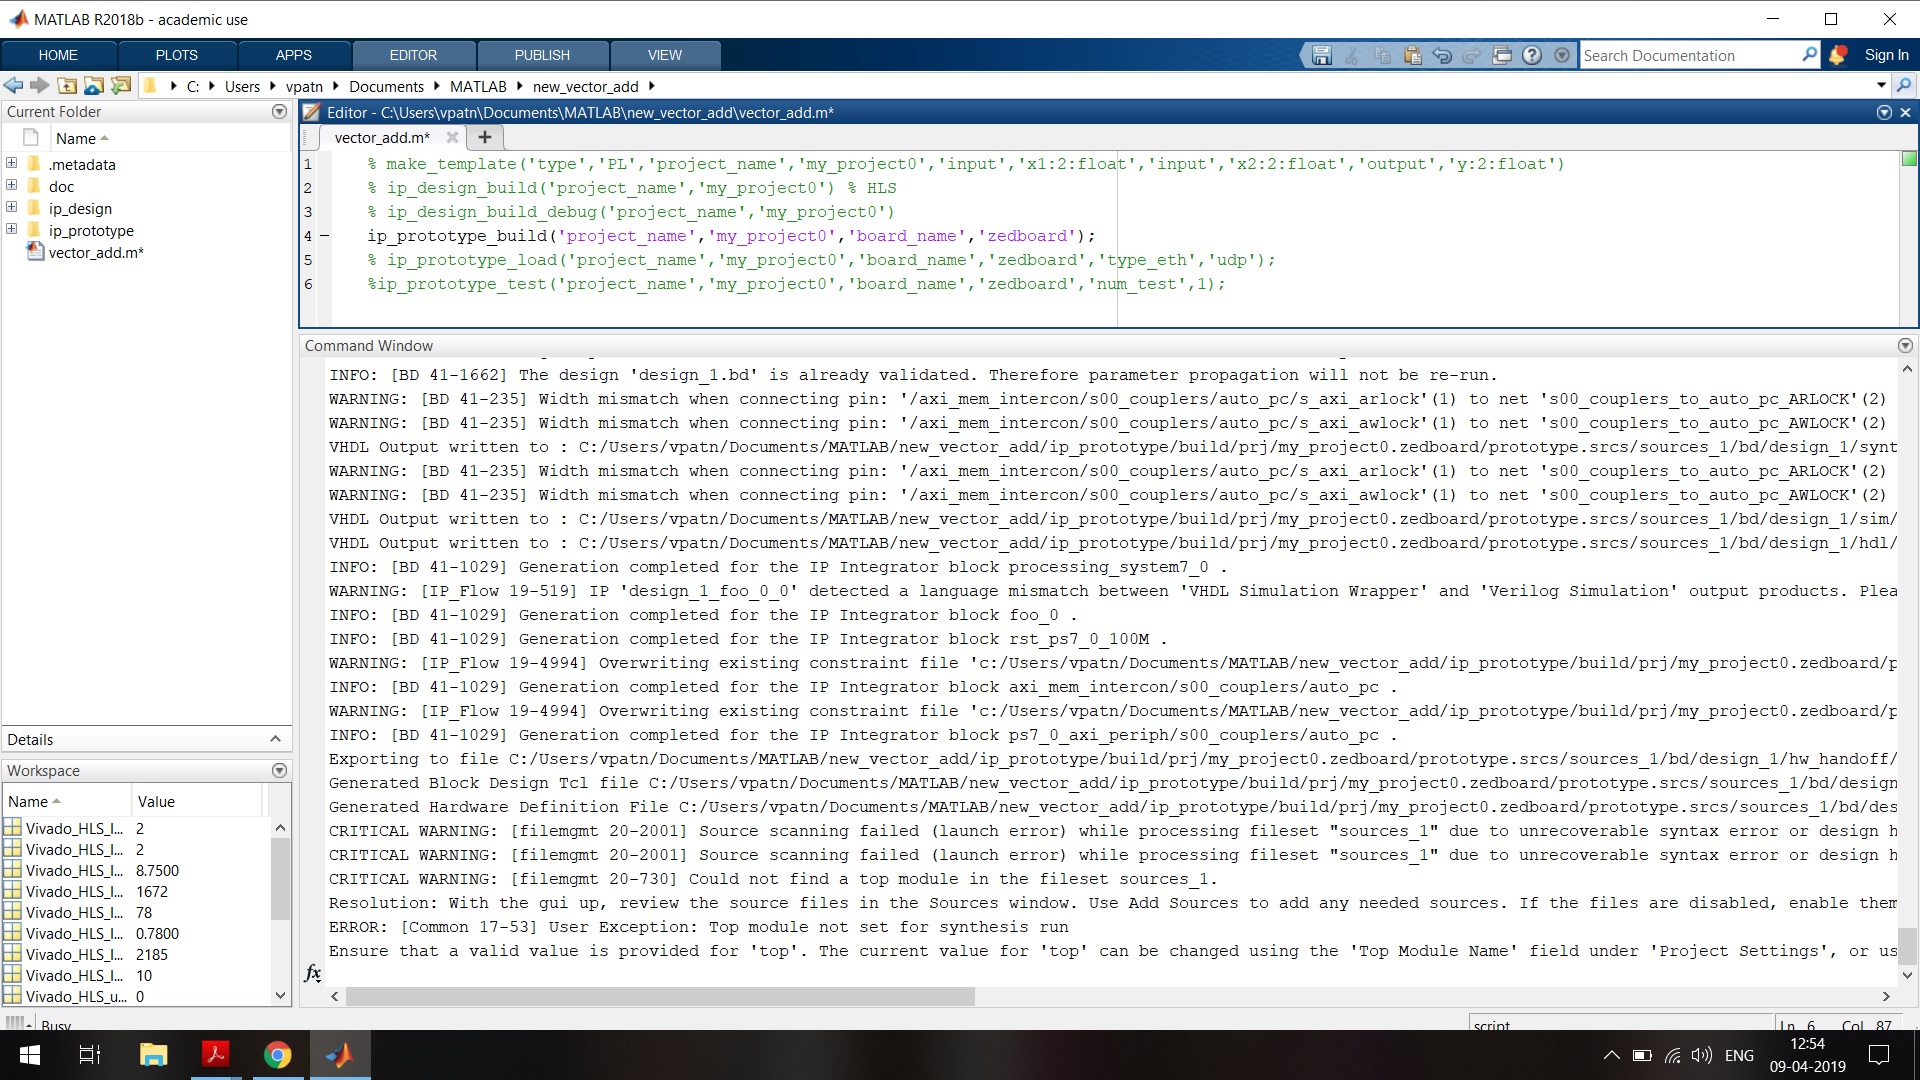Screen dimensions: 1920x1080
Task: Click the Undo arrow icon
Action: click(1442, 56)
